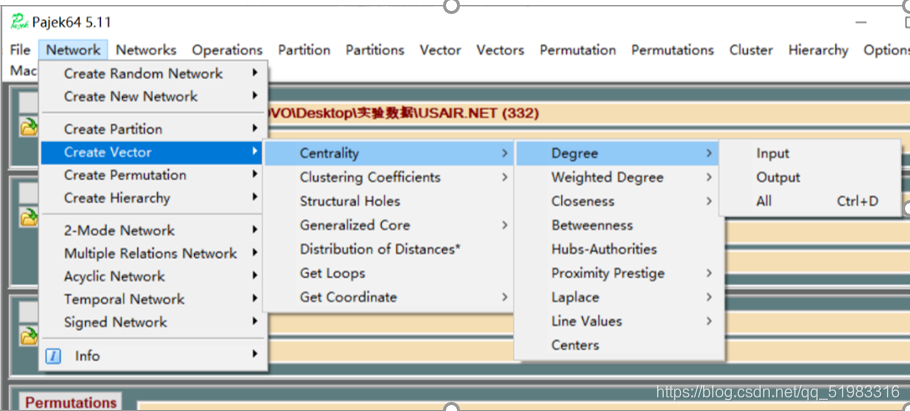Expand Multiple Relations Network submenu

[154, 254]
